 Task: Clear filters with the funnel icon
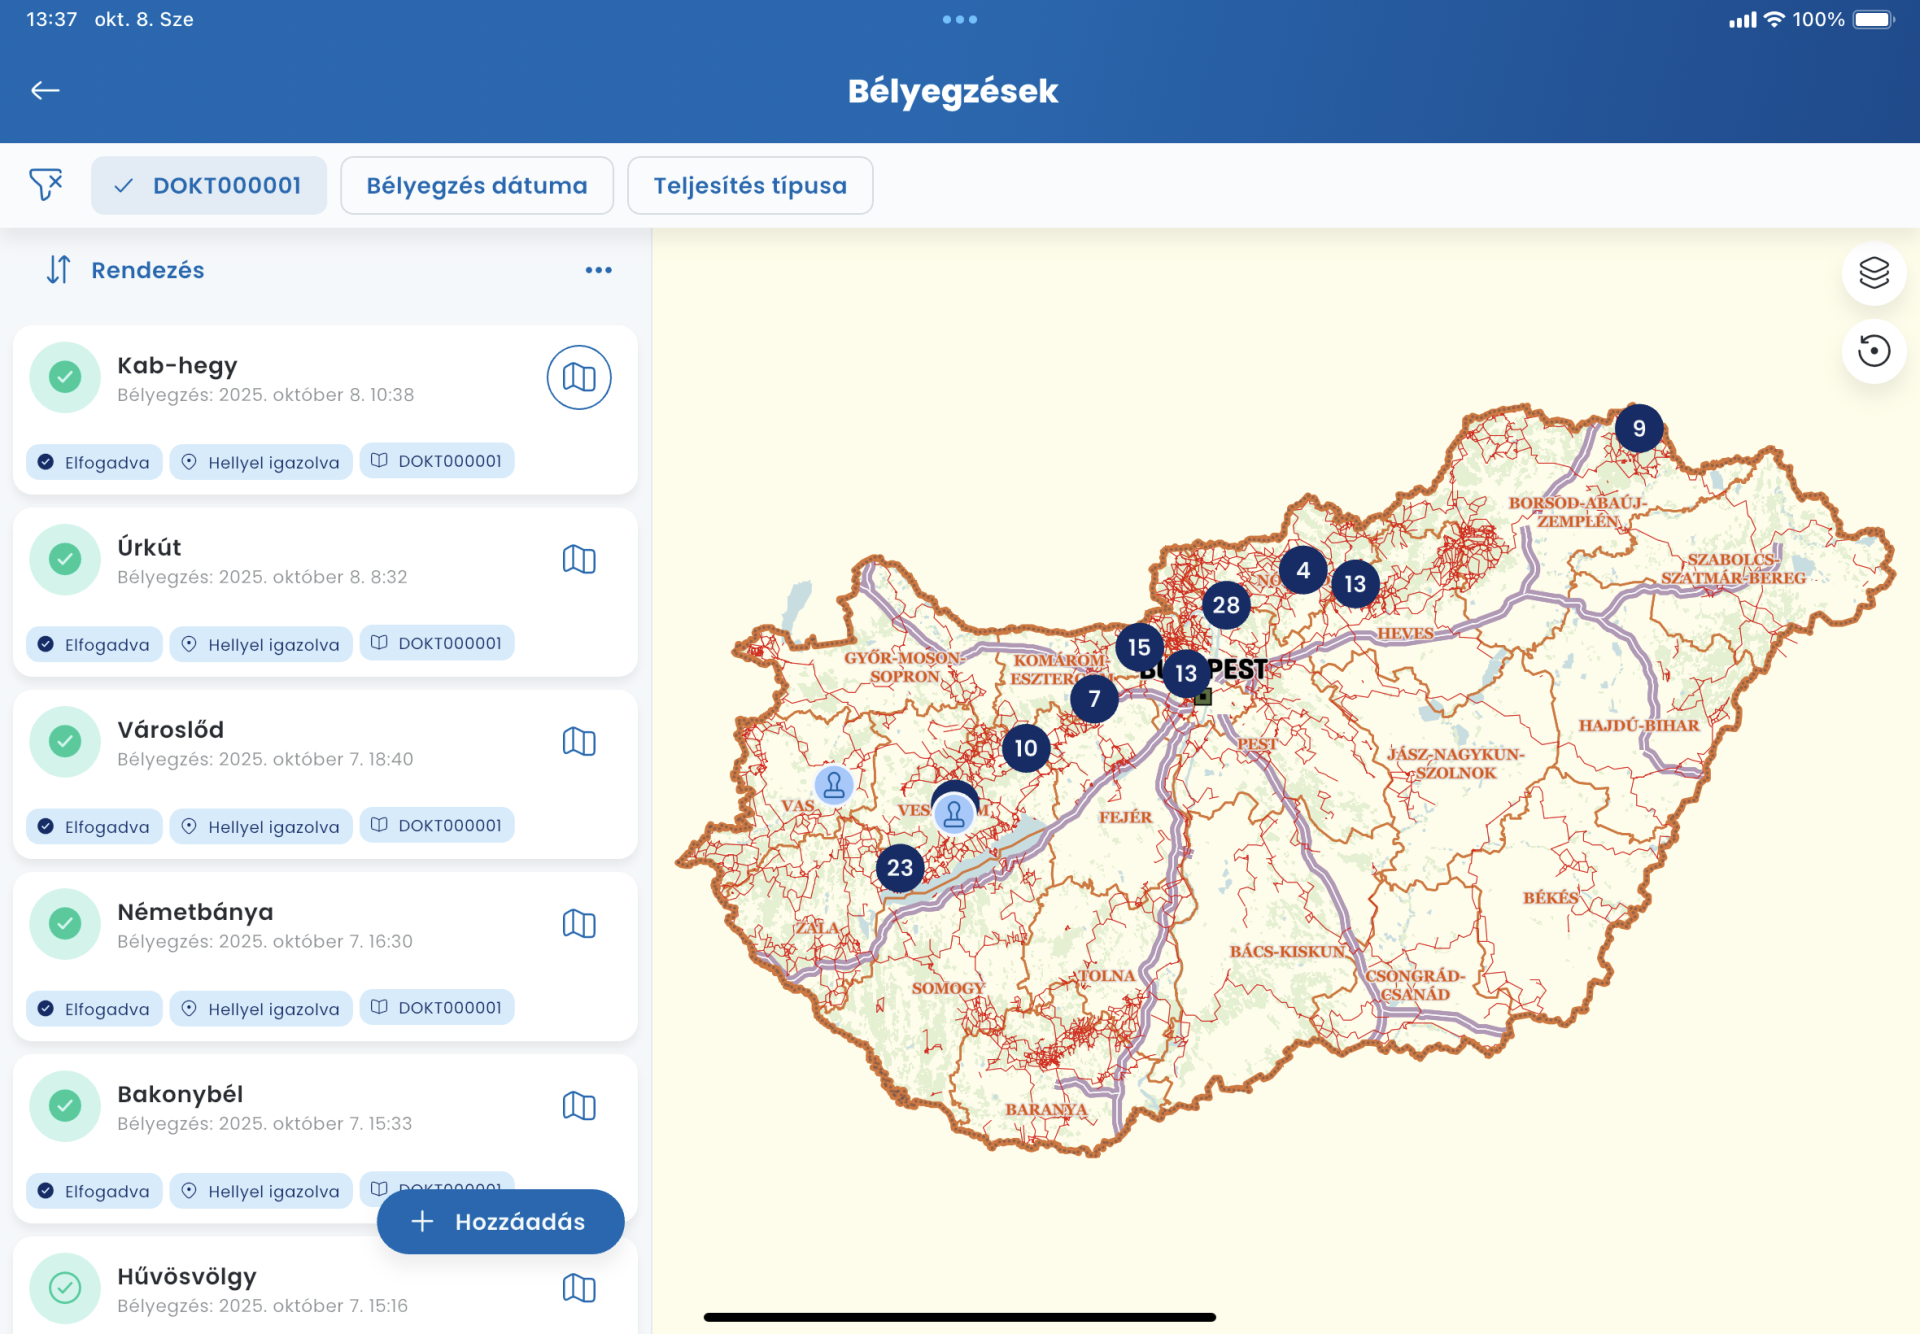(46, 185)
